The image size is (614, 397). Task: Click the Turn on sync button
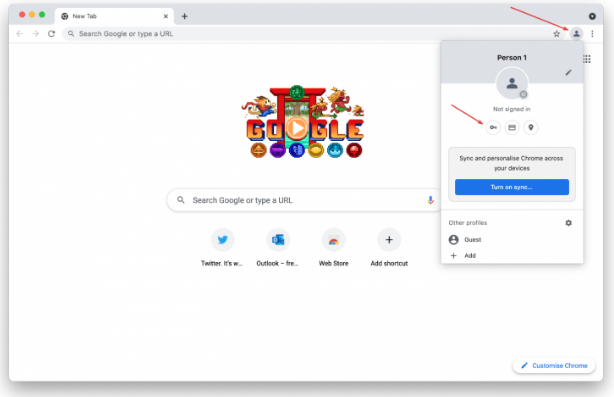[511, 187]
